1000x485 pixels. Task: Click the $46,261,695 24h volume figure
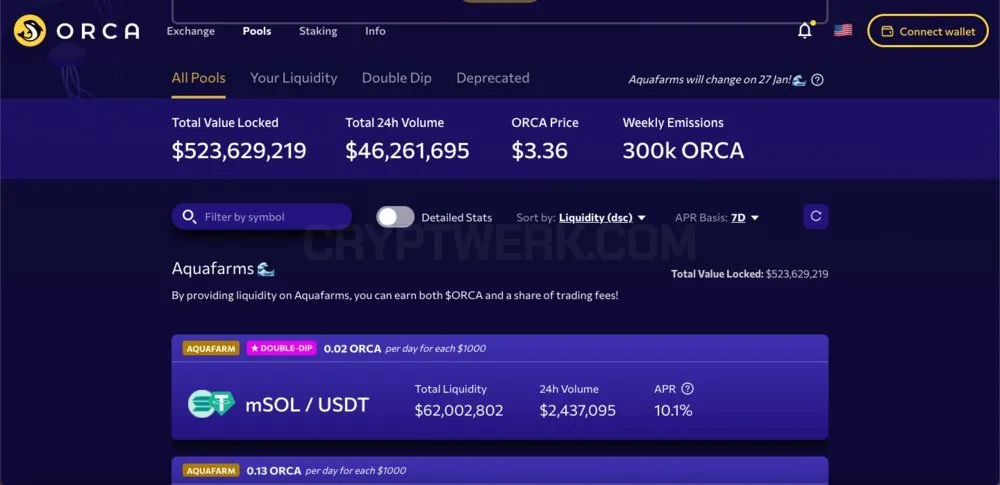click(x=408, y=151)
